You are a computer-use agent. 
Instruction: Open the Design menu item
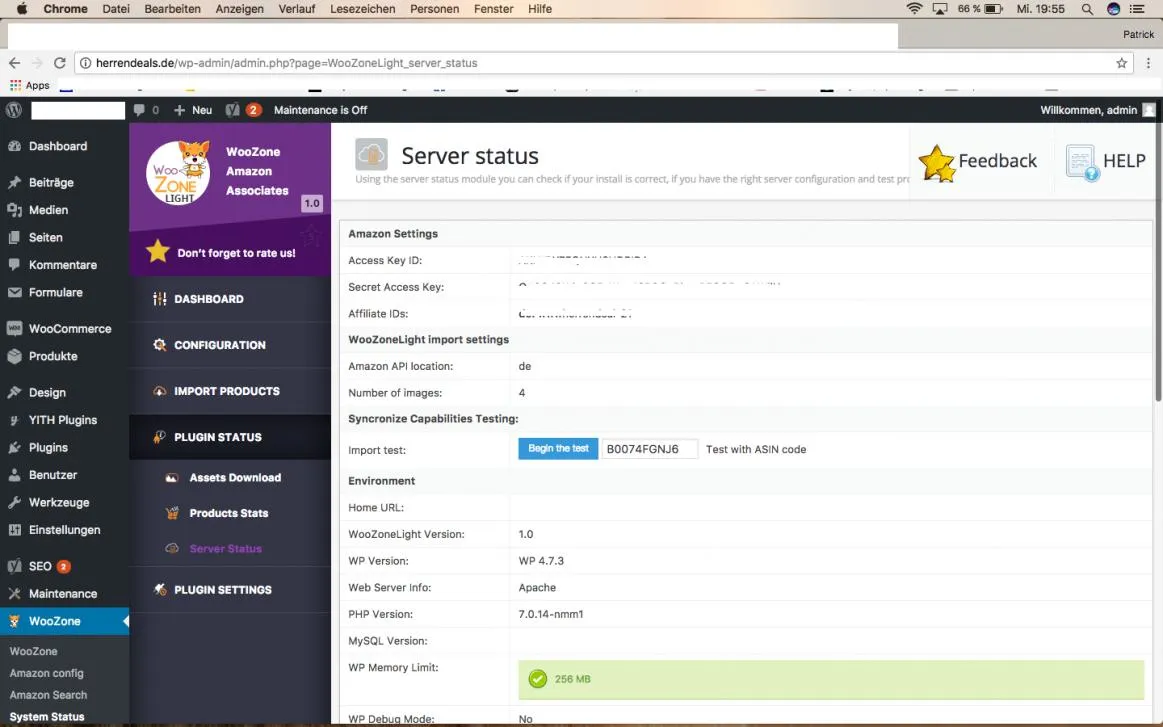47,392
